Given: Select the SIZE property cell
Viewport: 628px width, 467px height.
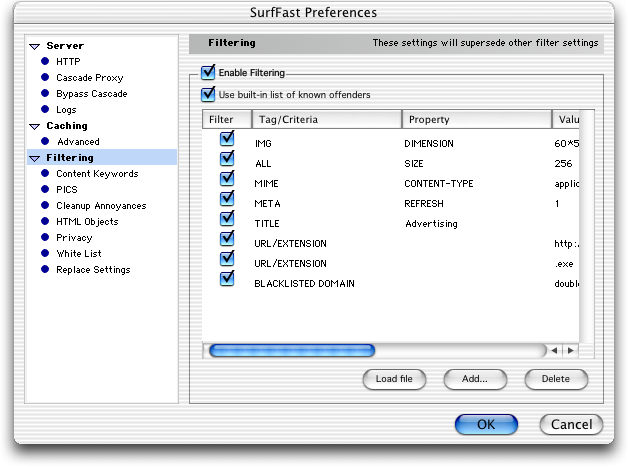Looking at the screenshot, I should (x=414, y=164).
